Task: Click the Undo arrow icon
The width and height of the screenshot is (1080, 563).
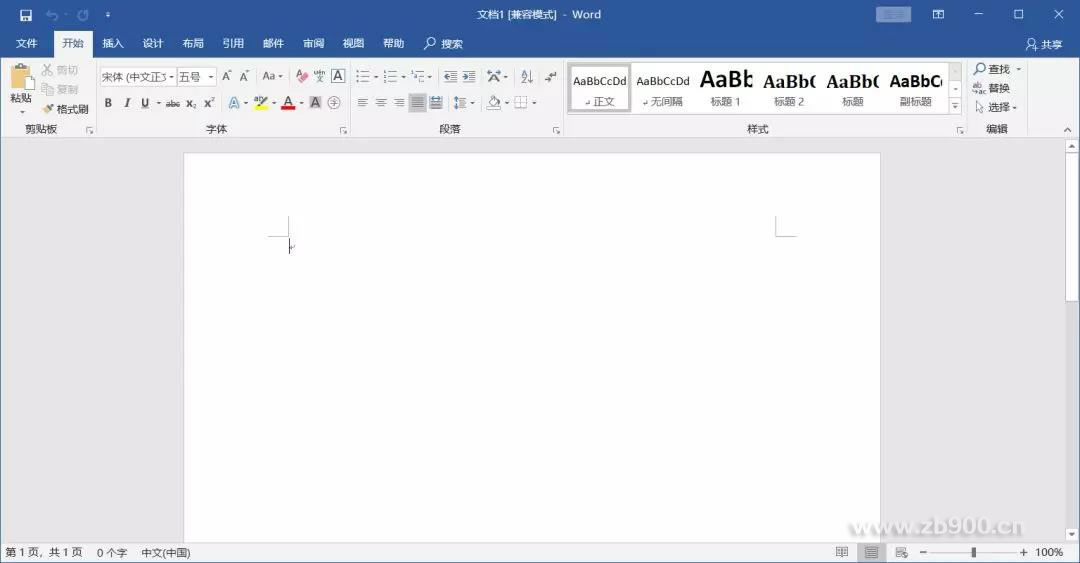Action: [52, 14]
